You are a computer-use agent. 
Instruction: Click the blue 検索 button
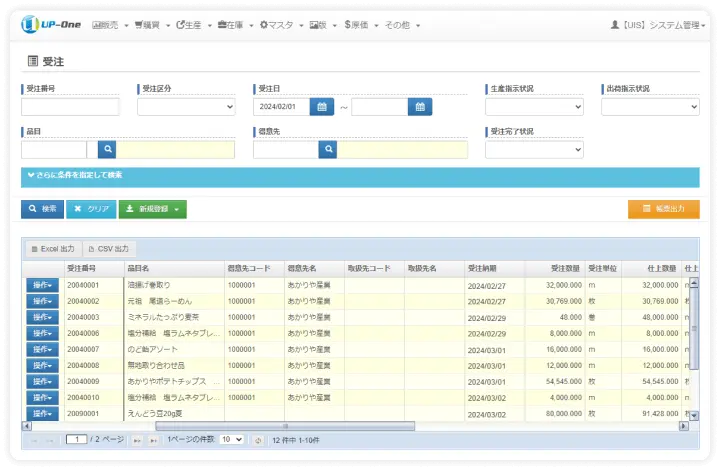42,209
